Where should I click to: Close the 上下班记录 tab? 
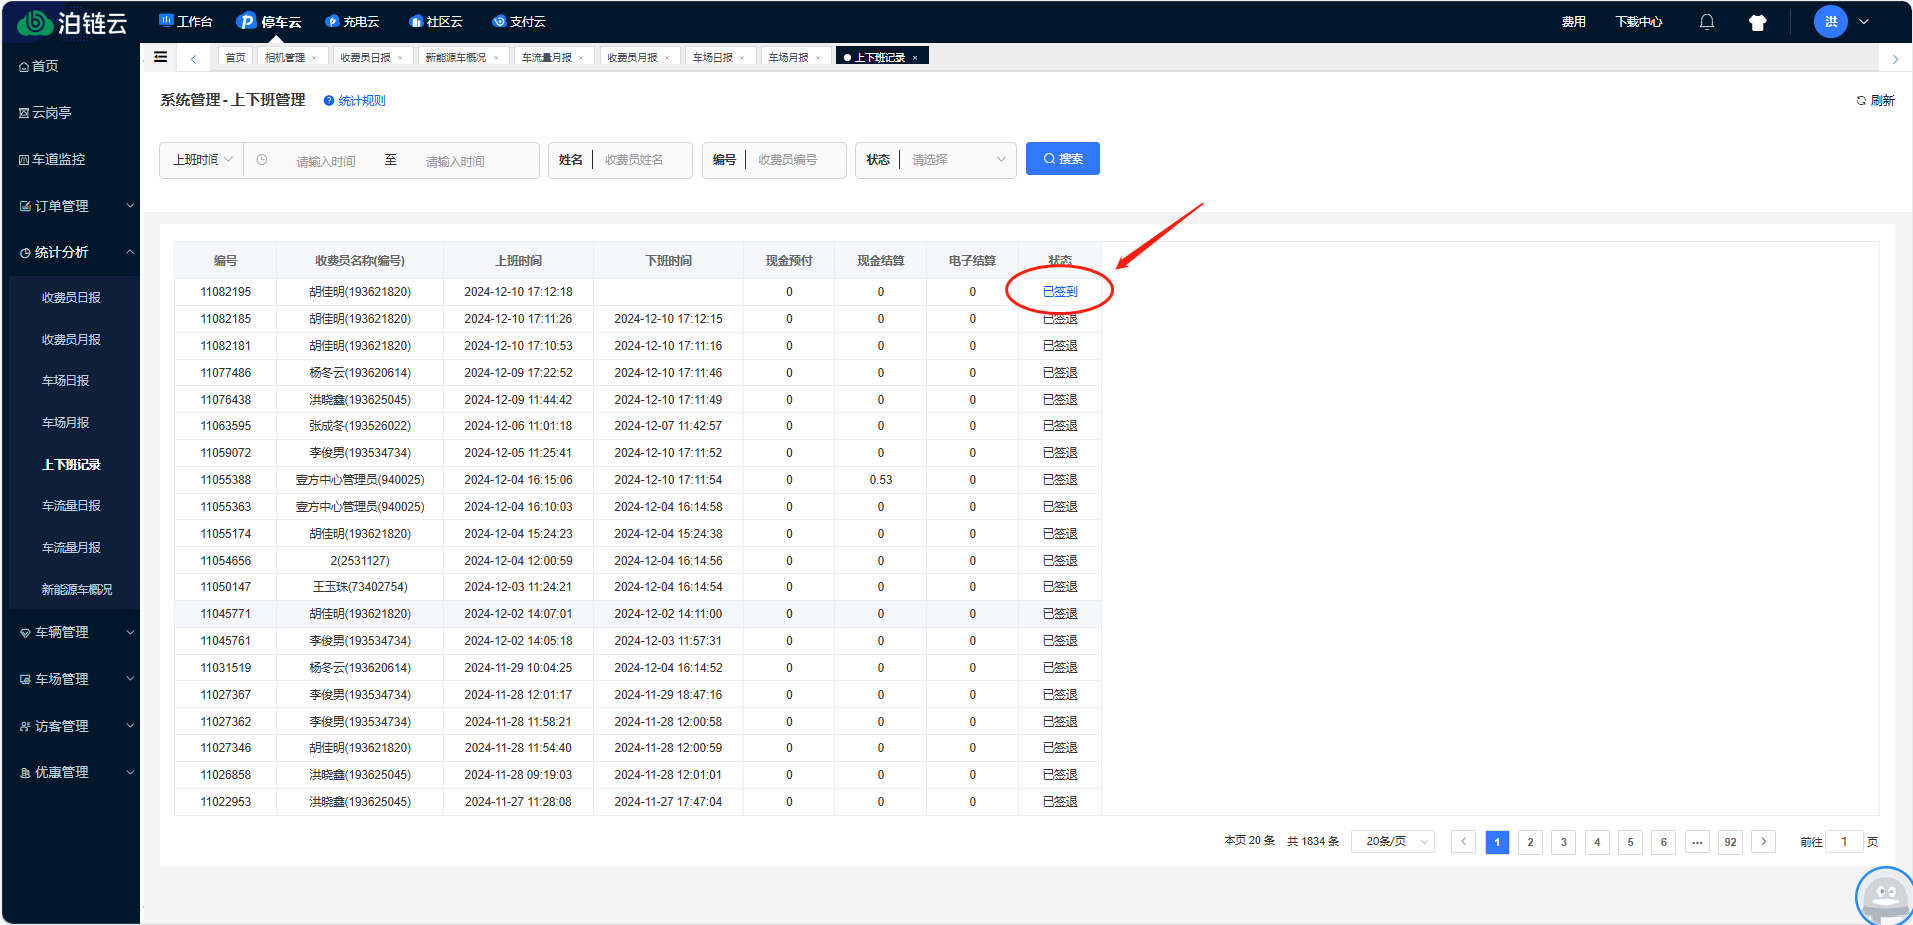pyautogui.click(x=915, y=58)
